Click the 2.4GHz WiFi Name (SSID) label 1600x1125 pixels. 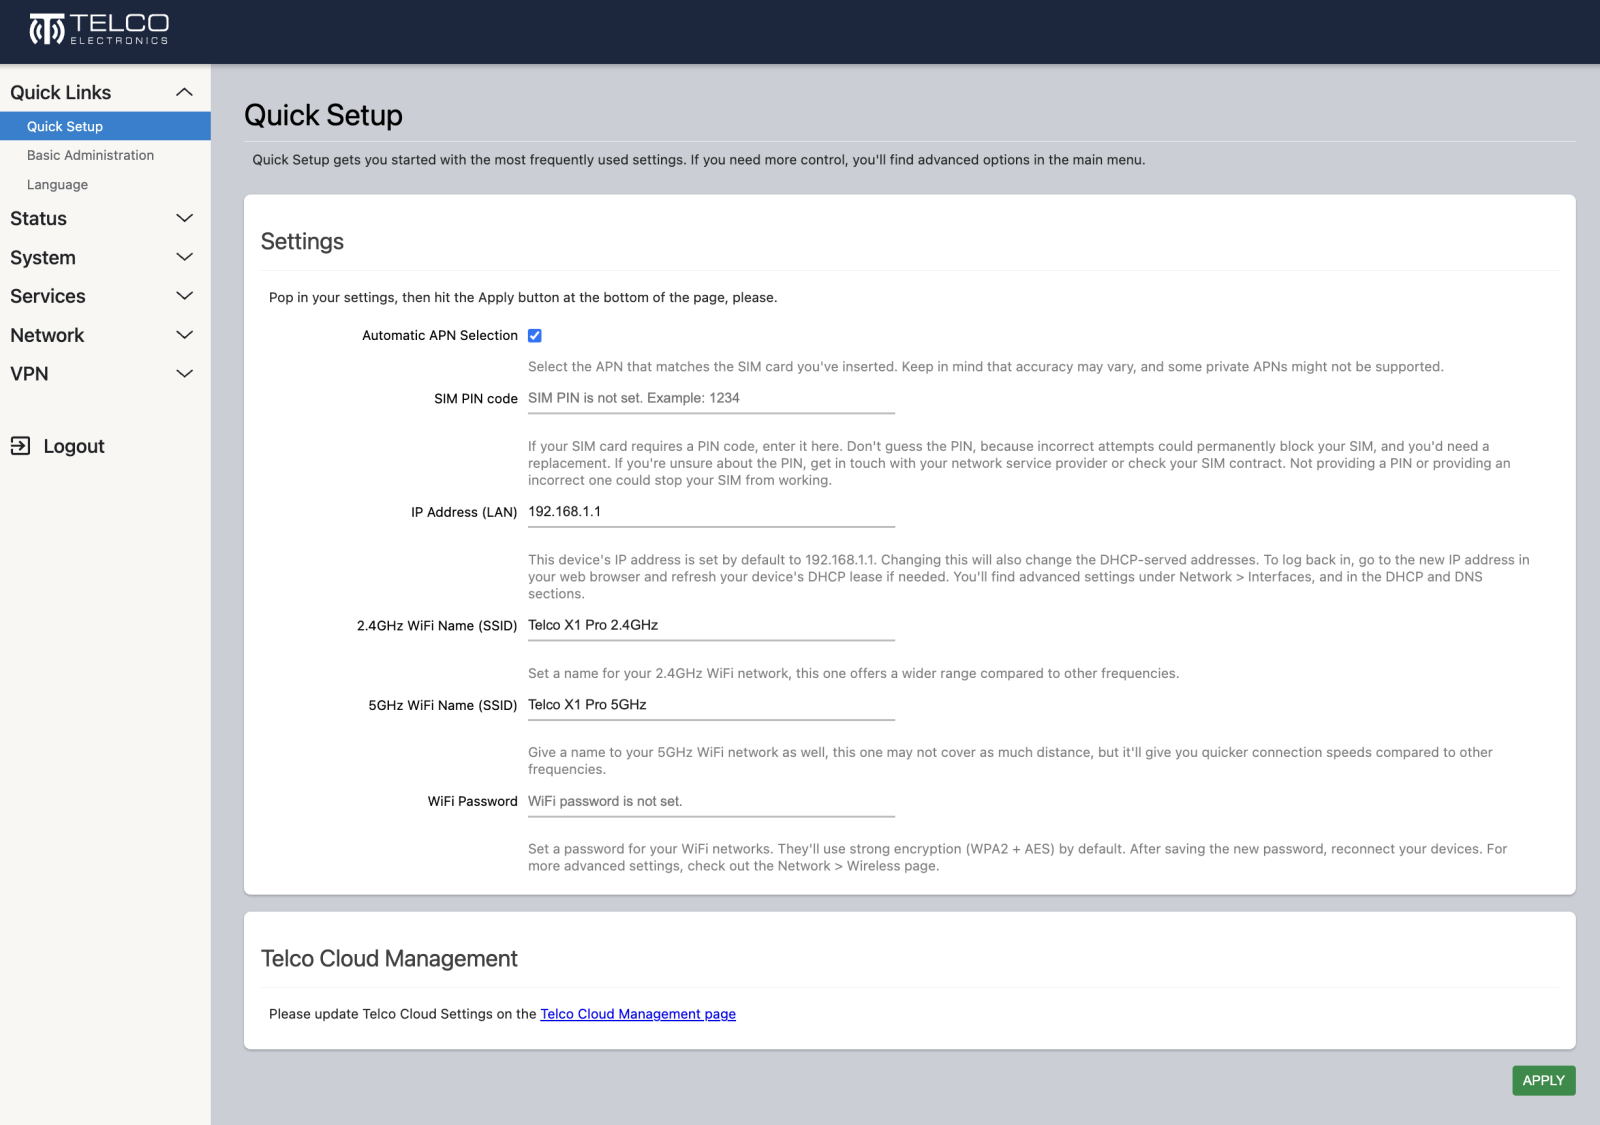click(437, 626)
